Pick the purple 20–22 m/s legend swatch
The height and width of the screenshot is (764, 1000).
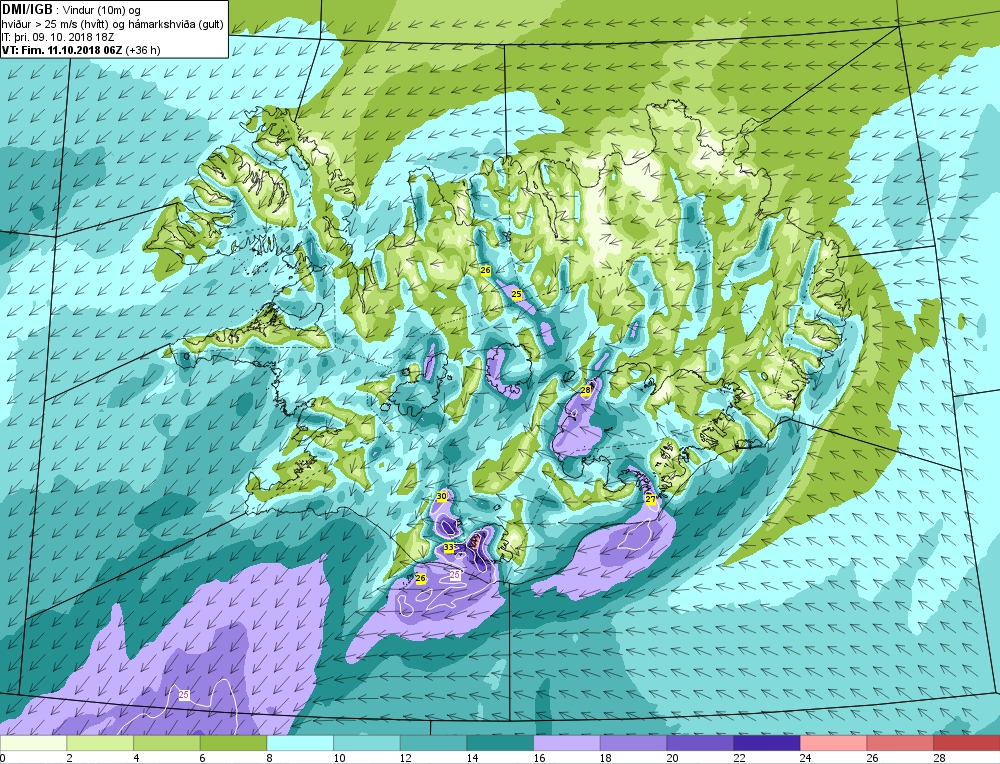tap(700, 744)
